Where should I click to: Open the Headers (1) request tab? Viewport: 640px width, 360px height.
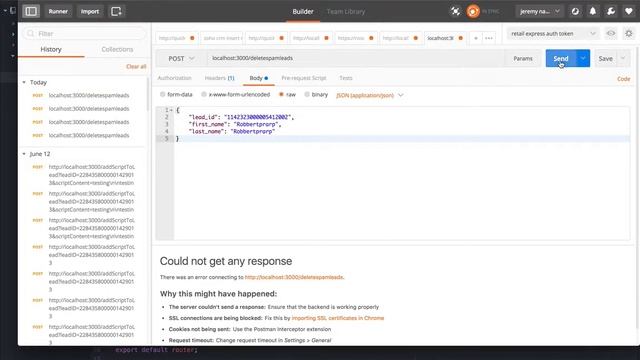click(x=220, y=78)
